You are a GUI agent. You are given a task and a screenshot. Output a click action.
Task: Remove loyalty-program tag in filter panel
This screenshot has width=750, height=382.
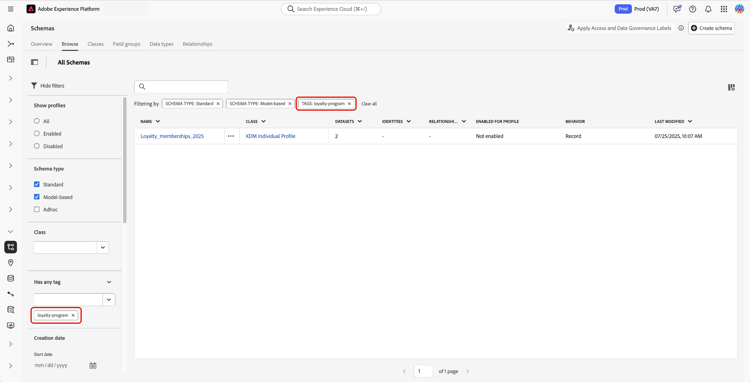pos(73,315)
